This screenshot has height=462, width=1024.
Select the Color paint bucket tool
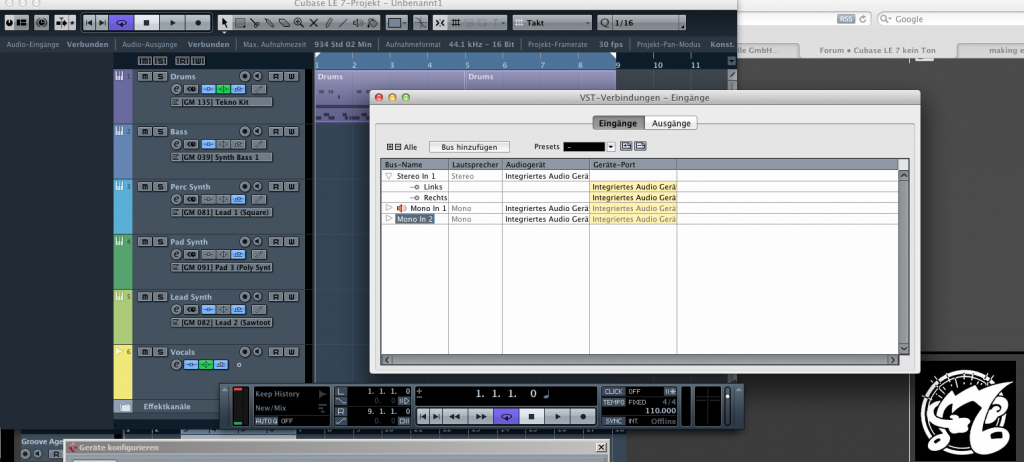pyautogui.click(x=373, y=23)
